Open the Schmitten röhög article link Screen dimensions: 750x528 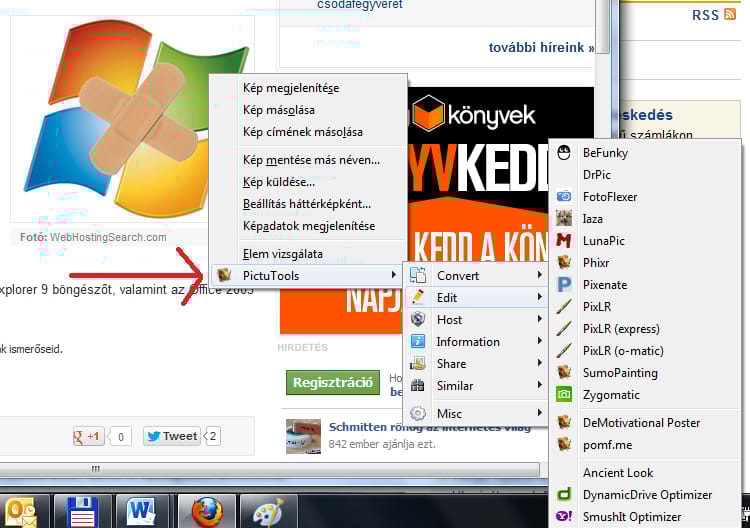coord(429,427)
